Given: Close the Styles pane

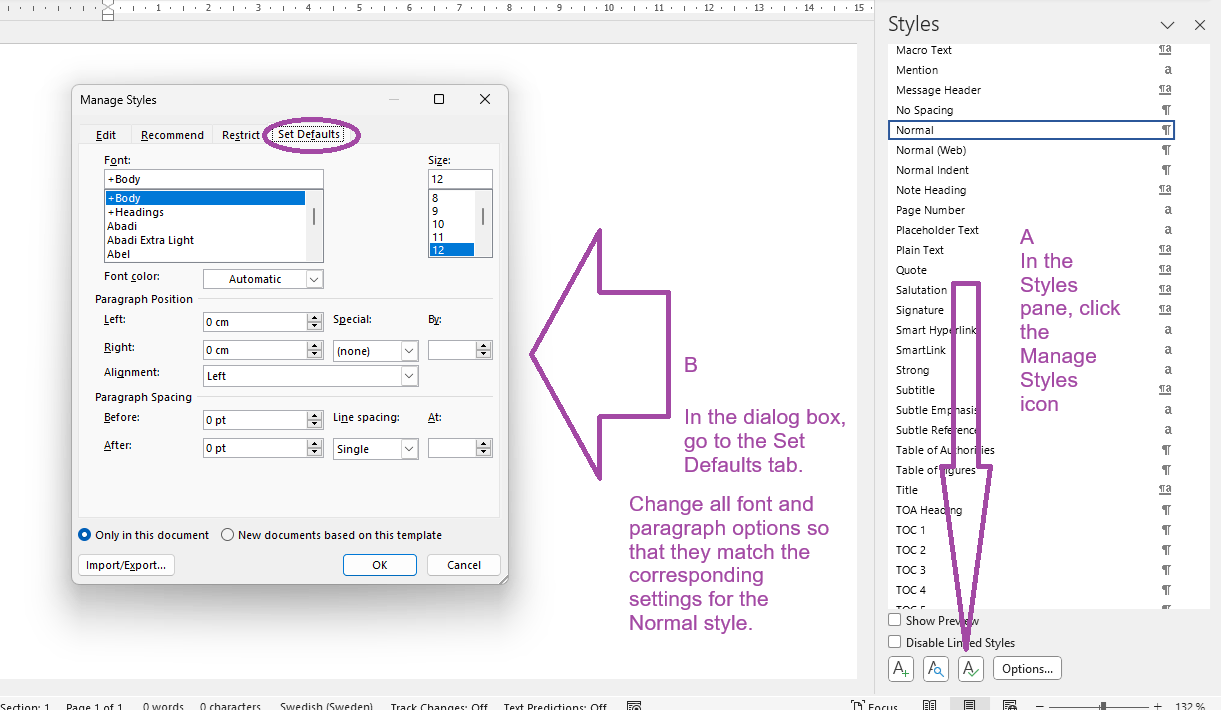Looking at the screenshot, I should point(1200,25).
